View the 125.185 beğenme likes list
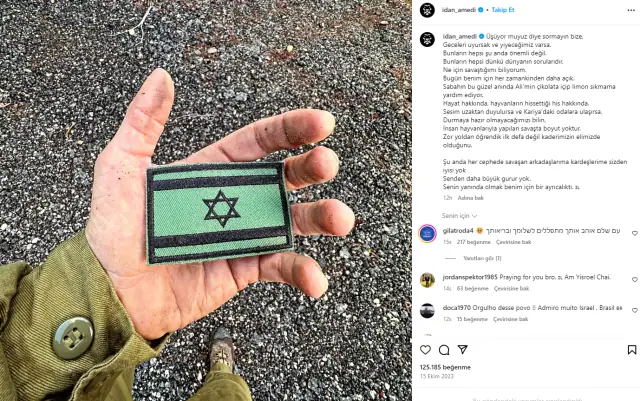 (445, 367)
